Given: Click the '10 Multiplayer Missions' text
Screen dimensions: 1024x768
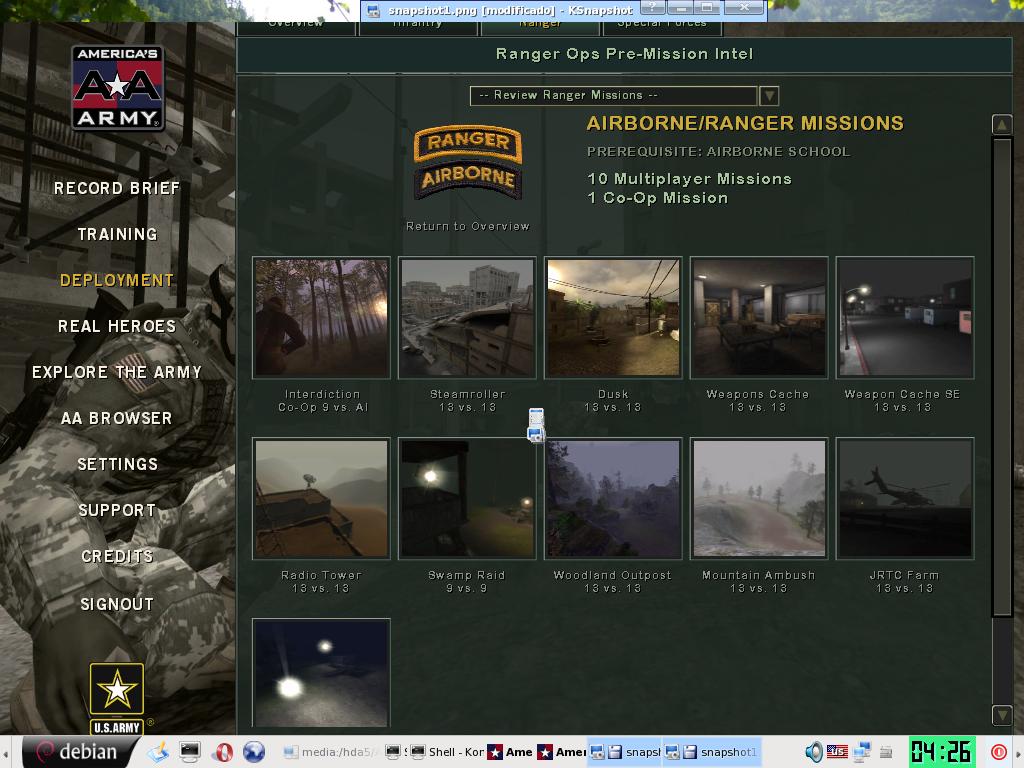Looking at the screenshot, I should [x=690, y=179].
